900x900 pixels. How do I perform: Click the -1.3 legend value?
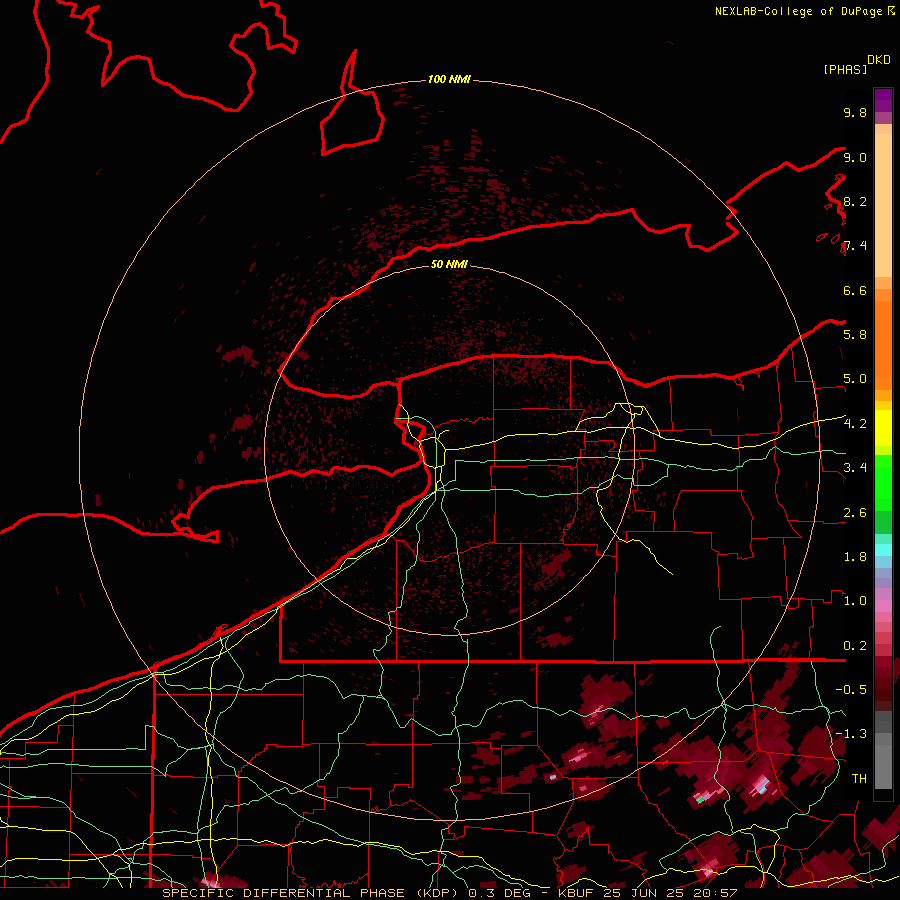[851, 734]
